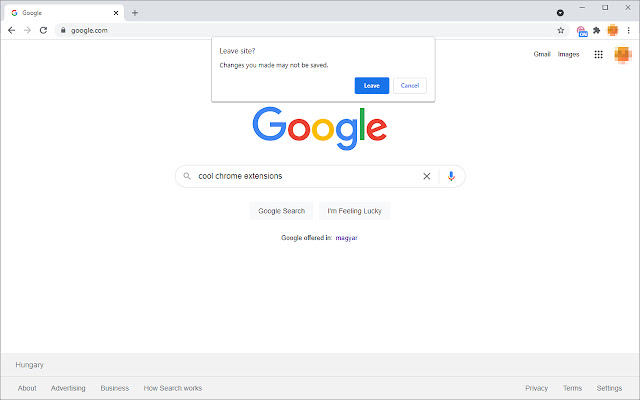This screenshot has height=400, width=640.
Task: Open the tab search dropdown circle icon
Action: tap(560, 13)
